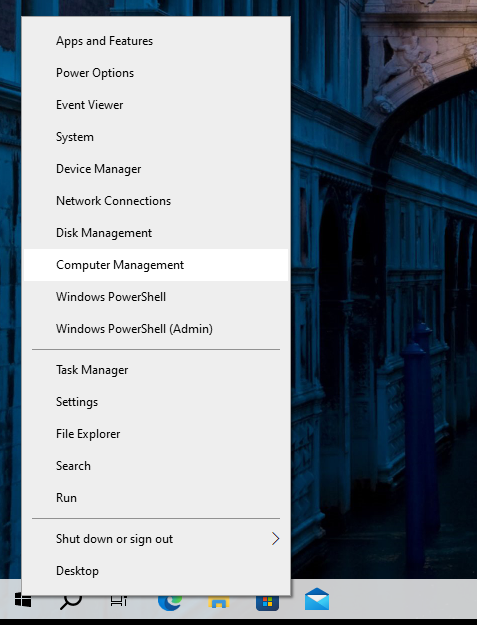
Task: Open Disk Management
Action: pos(156,233)
